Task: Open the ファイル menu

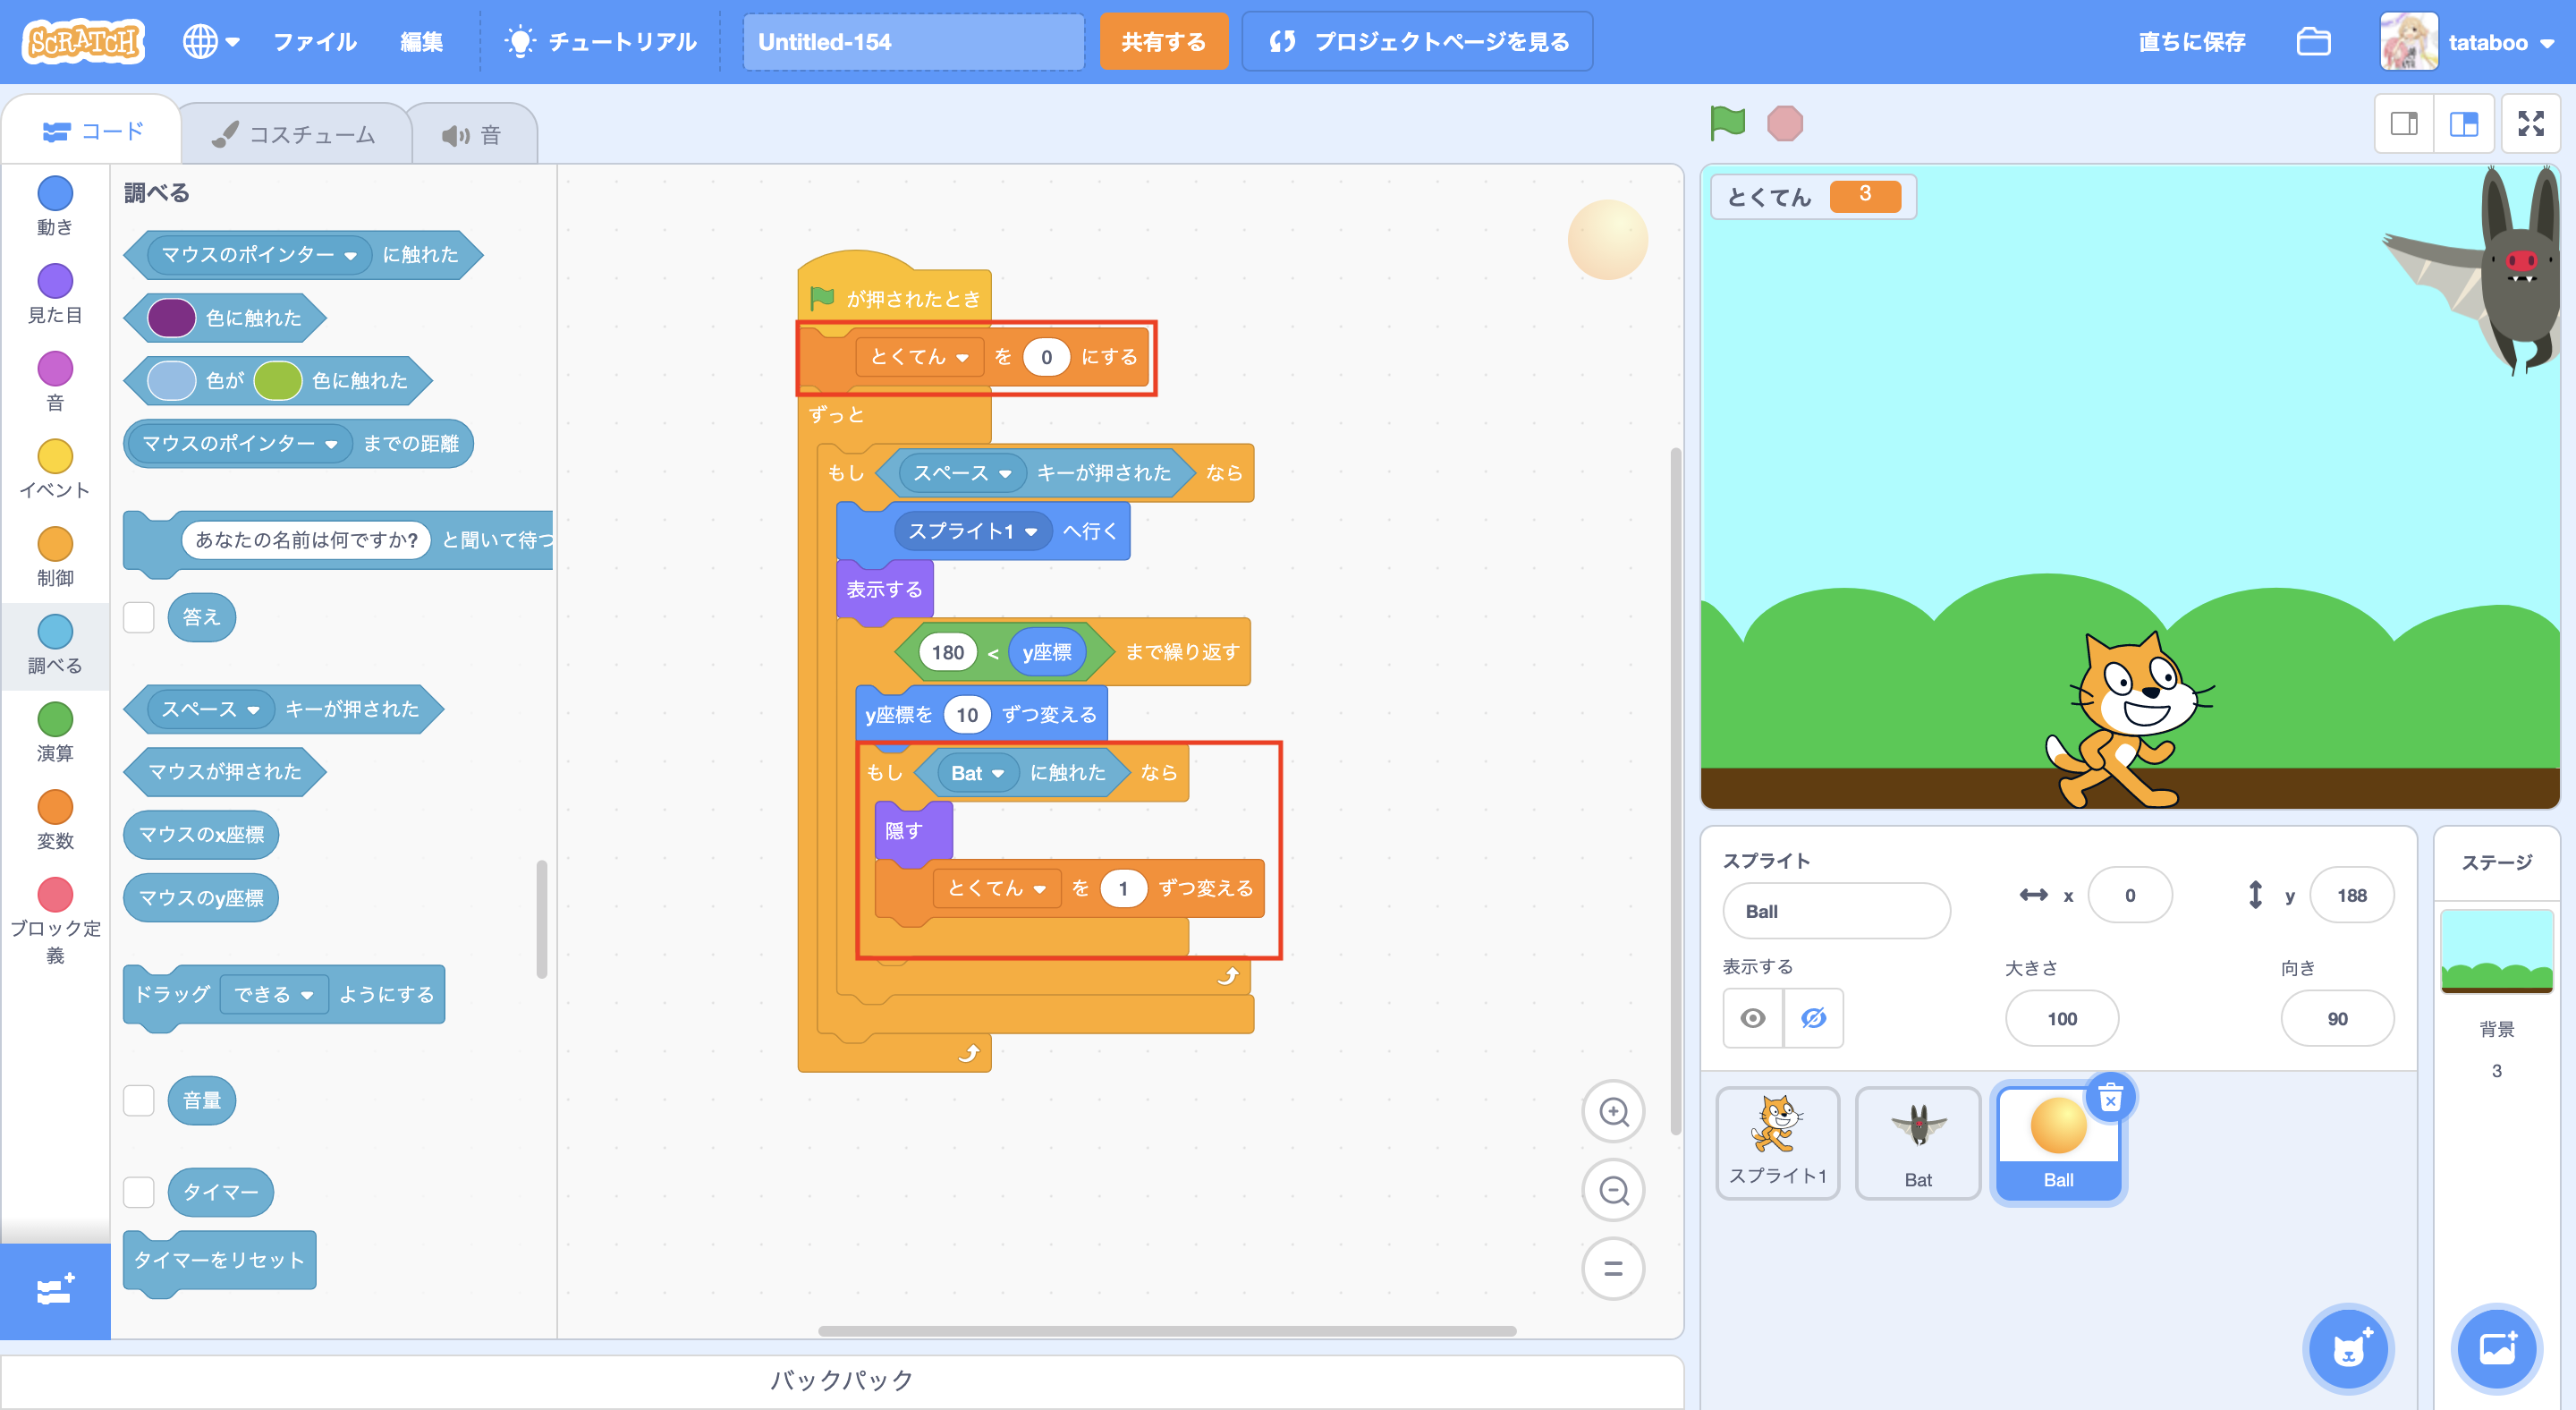Action: point(314,42)
